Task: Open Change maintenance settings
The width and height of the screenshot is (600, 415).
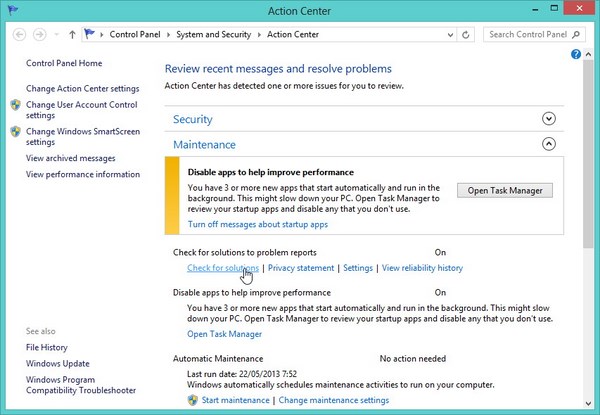Action: [334, 400]
